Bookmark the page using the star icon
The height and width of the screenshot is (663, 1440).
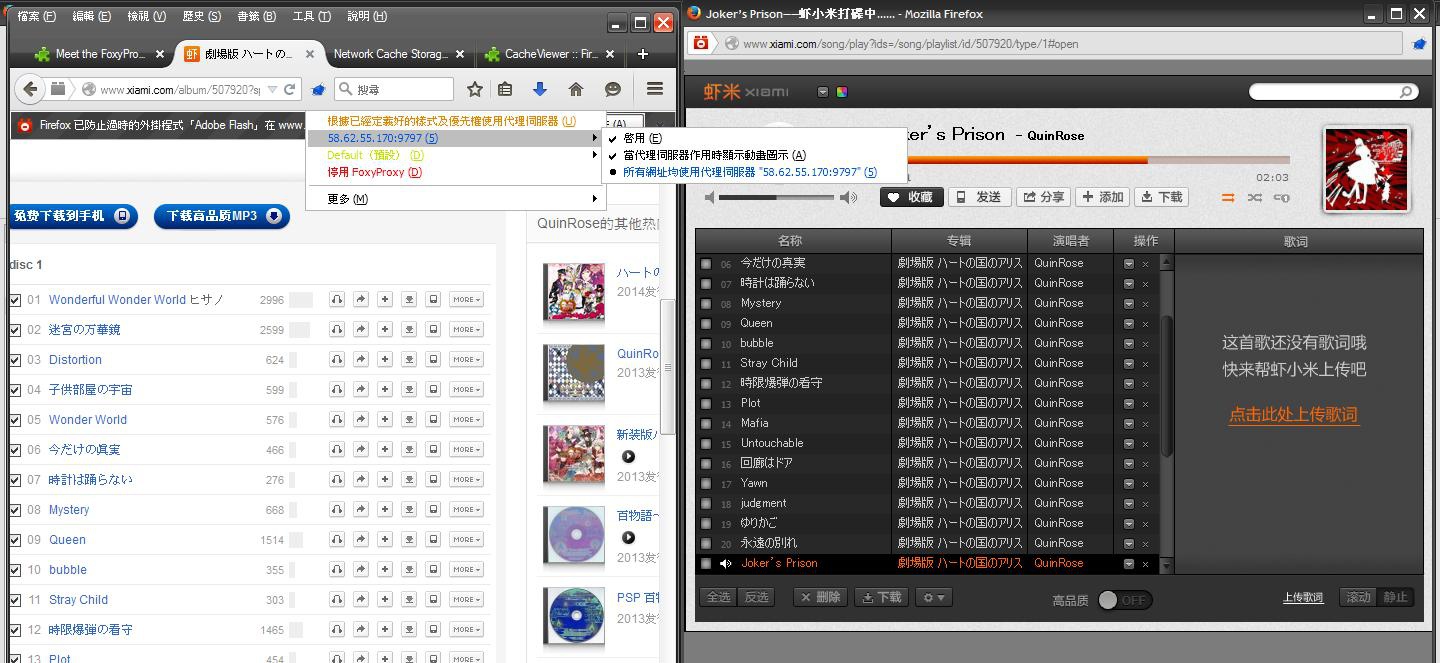click(475, 89)
